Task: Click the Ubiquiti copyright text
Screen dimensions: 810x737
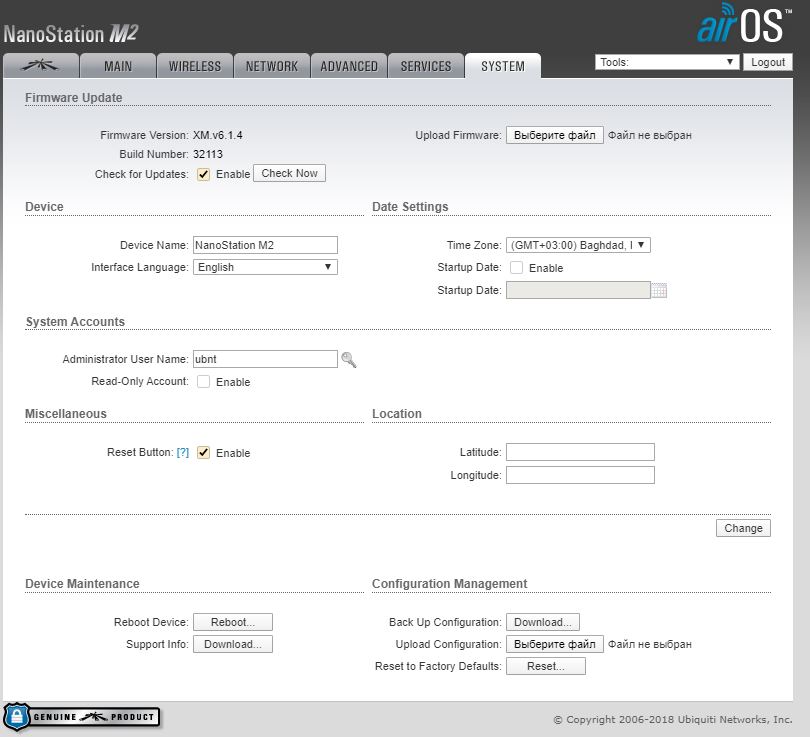Action: pos(673,719)
